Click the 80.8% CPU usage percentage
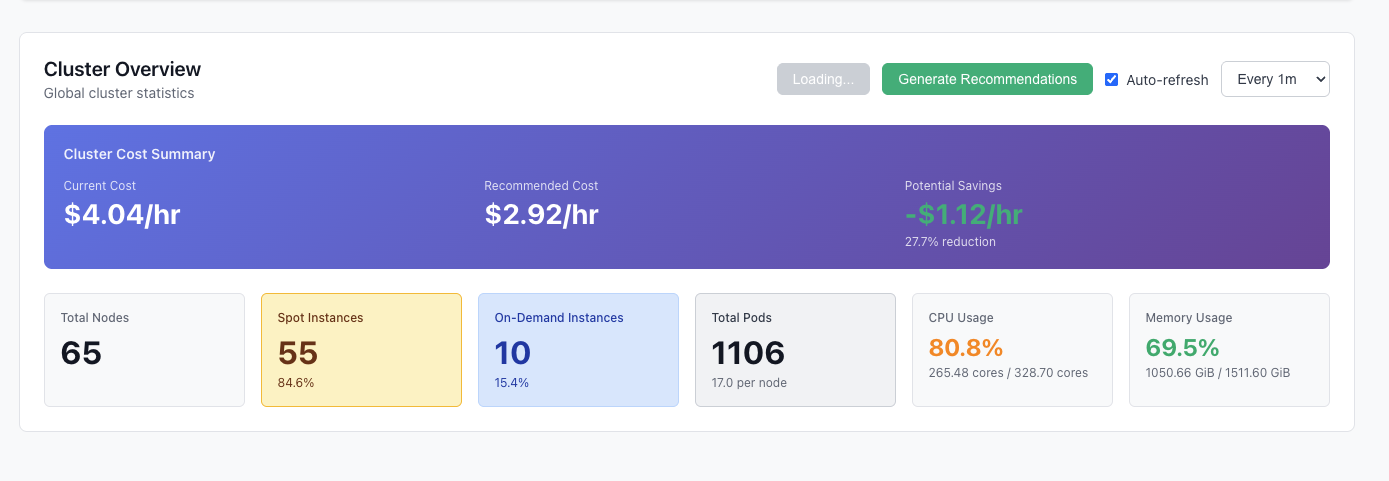Screen dimensions: 1389x481 coord(965,348)
